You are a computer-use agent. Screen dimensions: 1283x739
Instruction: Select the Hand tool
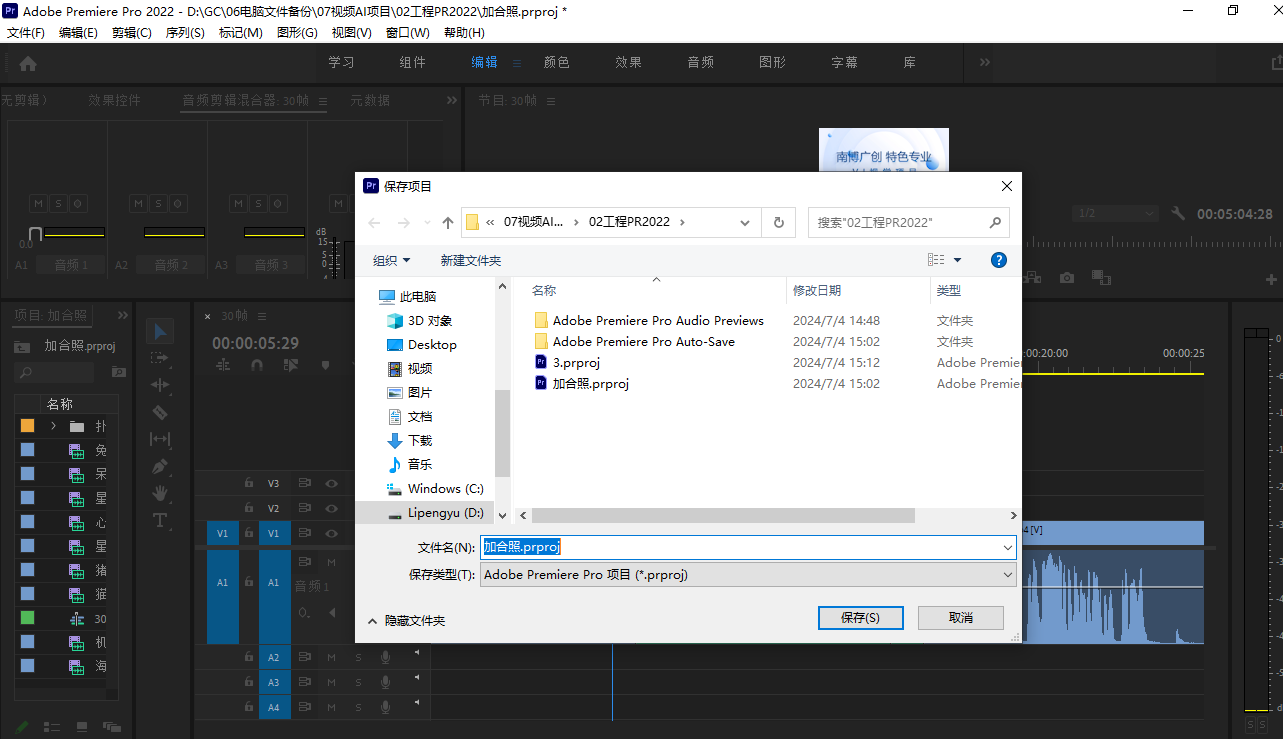(x=160, y=493)
